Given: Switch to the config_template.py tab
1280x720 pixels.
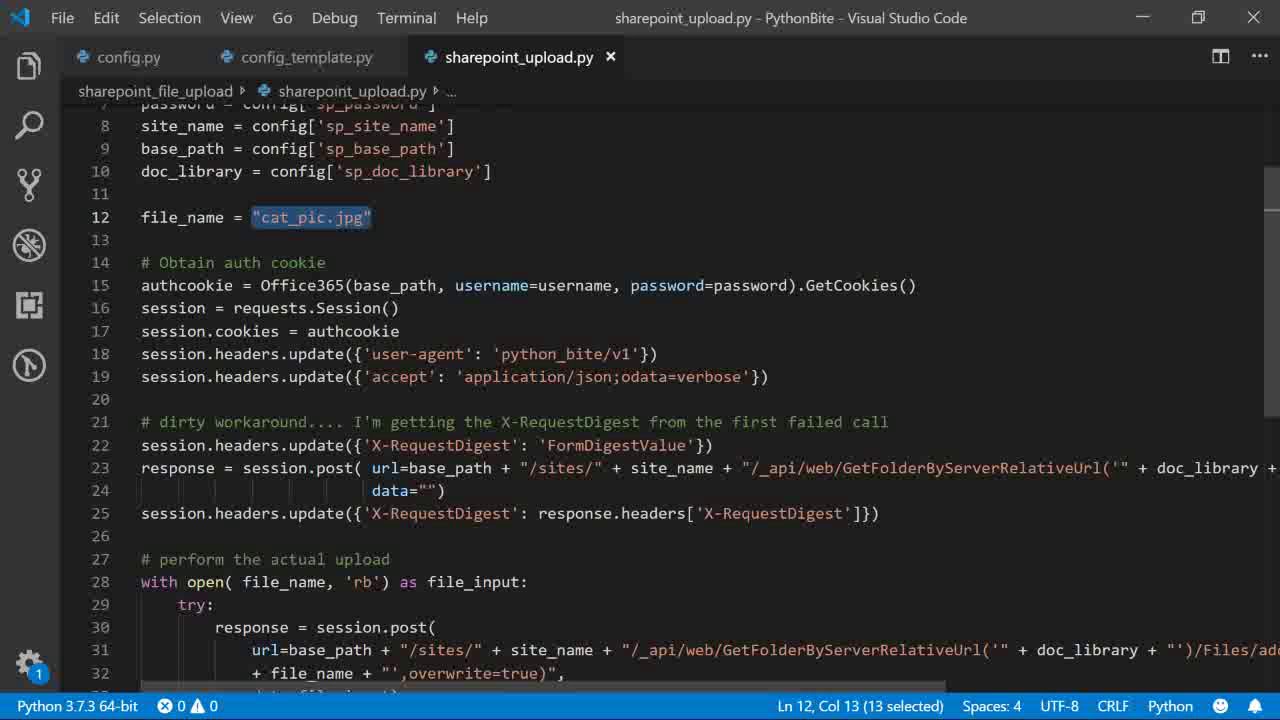Looking at the screenshot, I should (x=306, y=57).
